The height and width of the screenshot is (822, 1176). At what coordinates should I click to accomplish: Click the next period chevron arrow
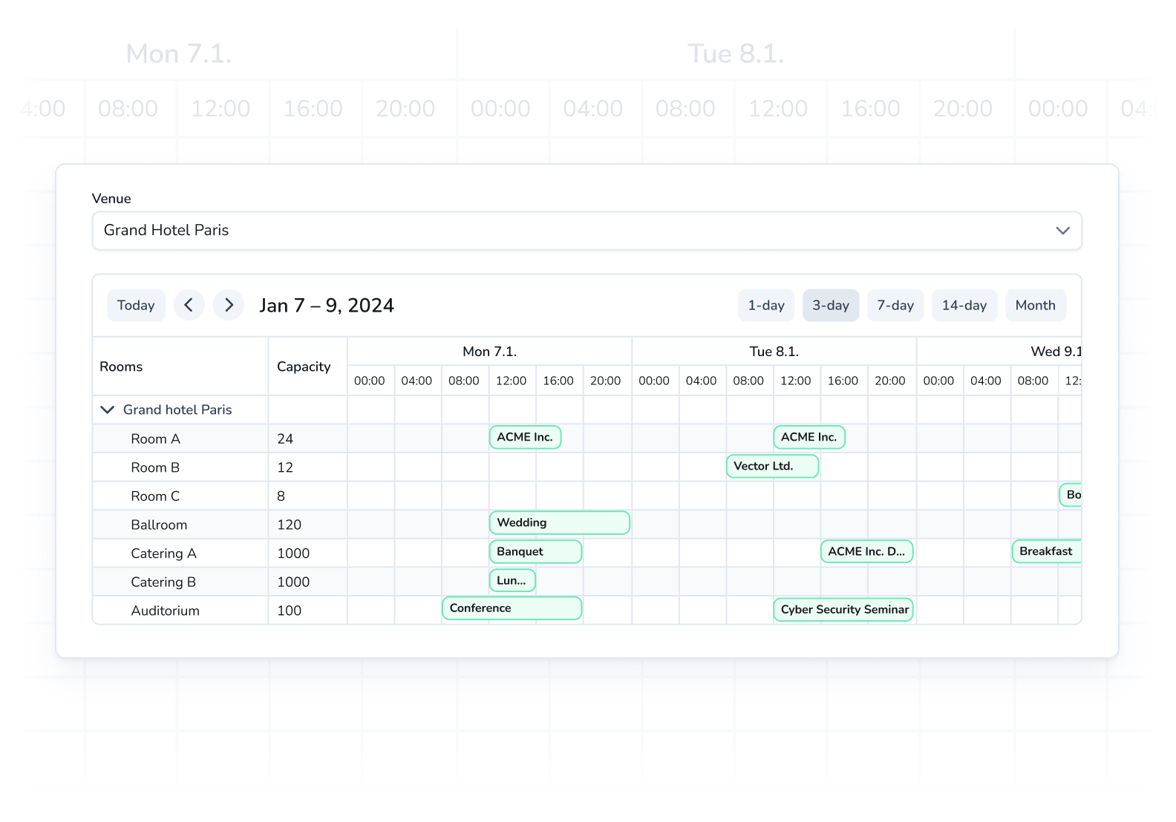(x=228, y=305)
